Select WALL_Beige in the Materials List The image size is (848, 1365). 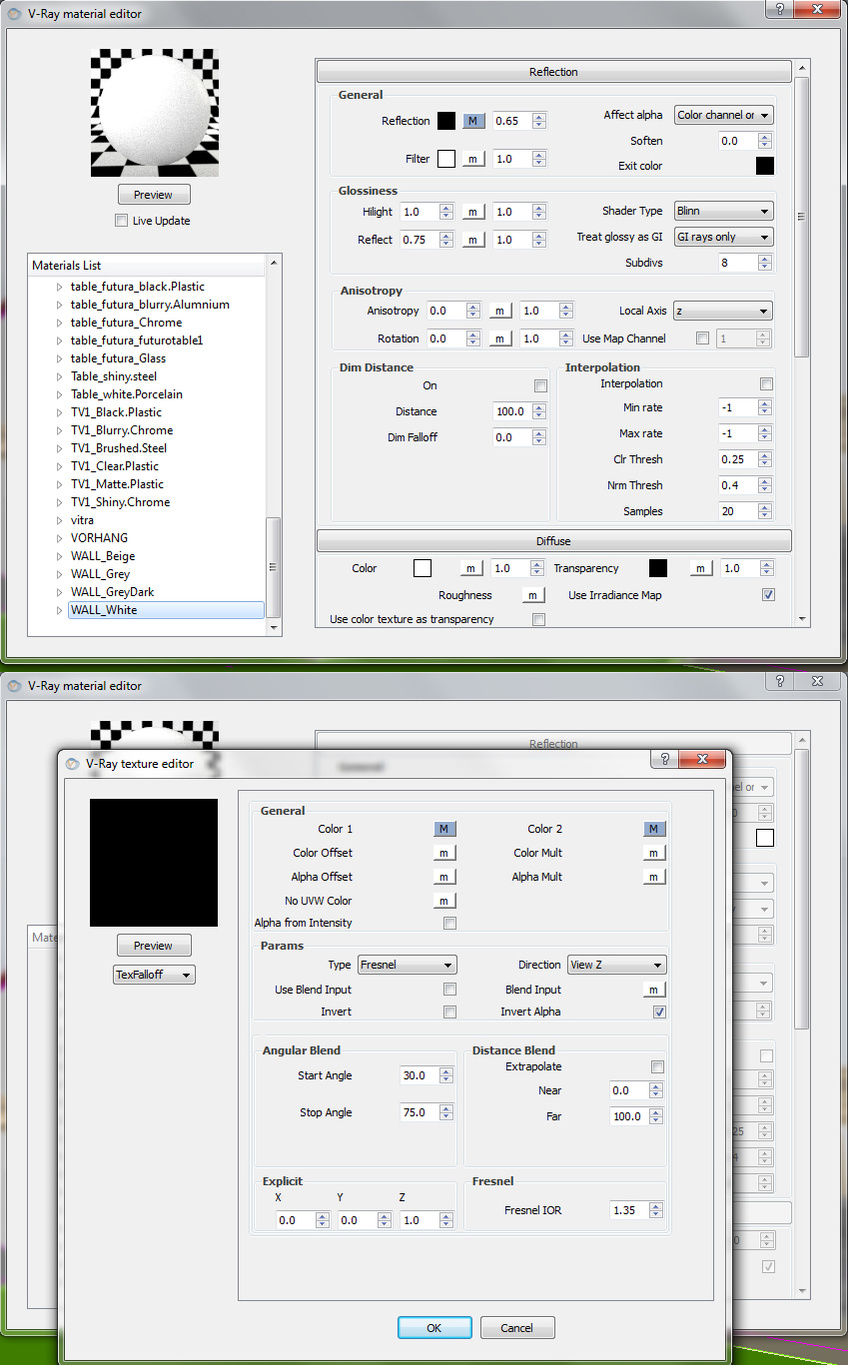point(103,556)
